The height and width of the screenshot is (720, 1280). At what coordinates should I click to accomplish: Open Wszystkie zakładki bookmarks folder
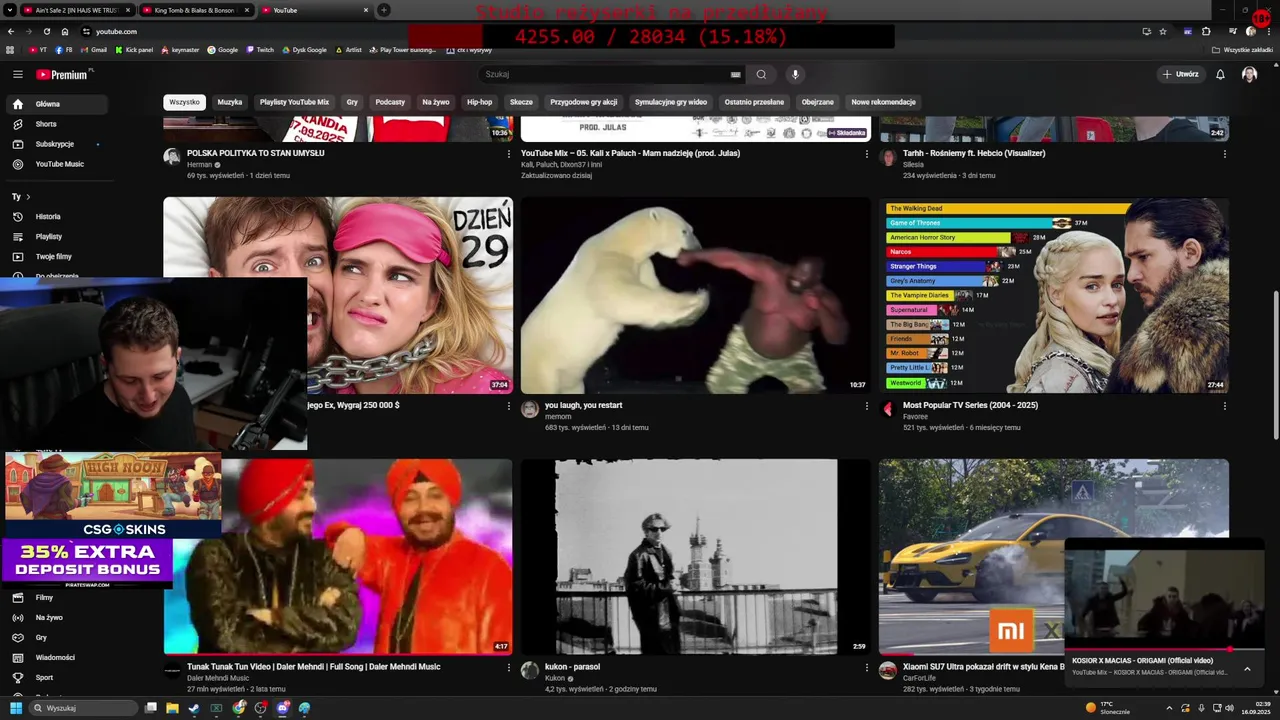point(1243,49)
